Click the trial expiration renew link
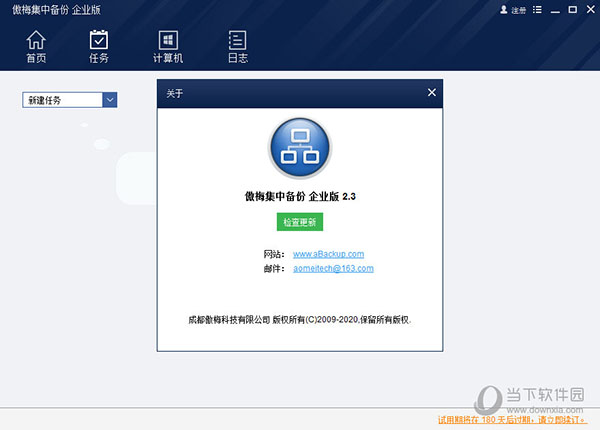Viewport: 600px width, 430px height. click(x=512, y=420)
